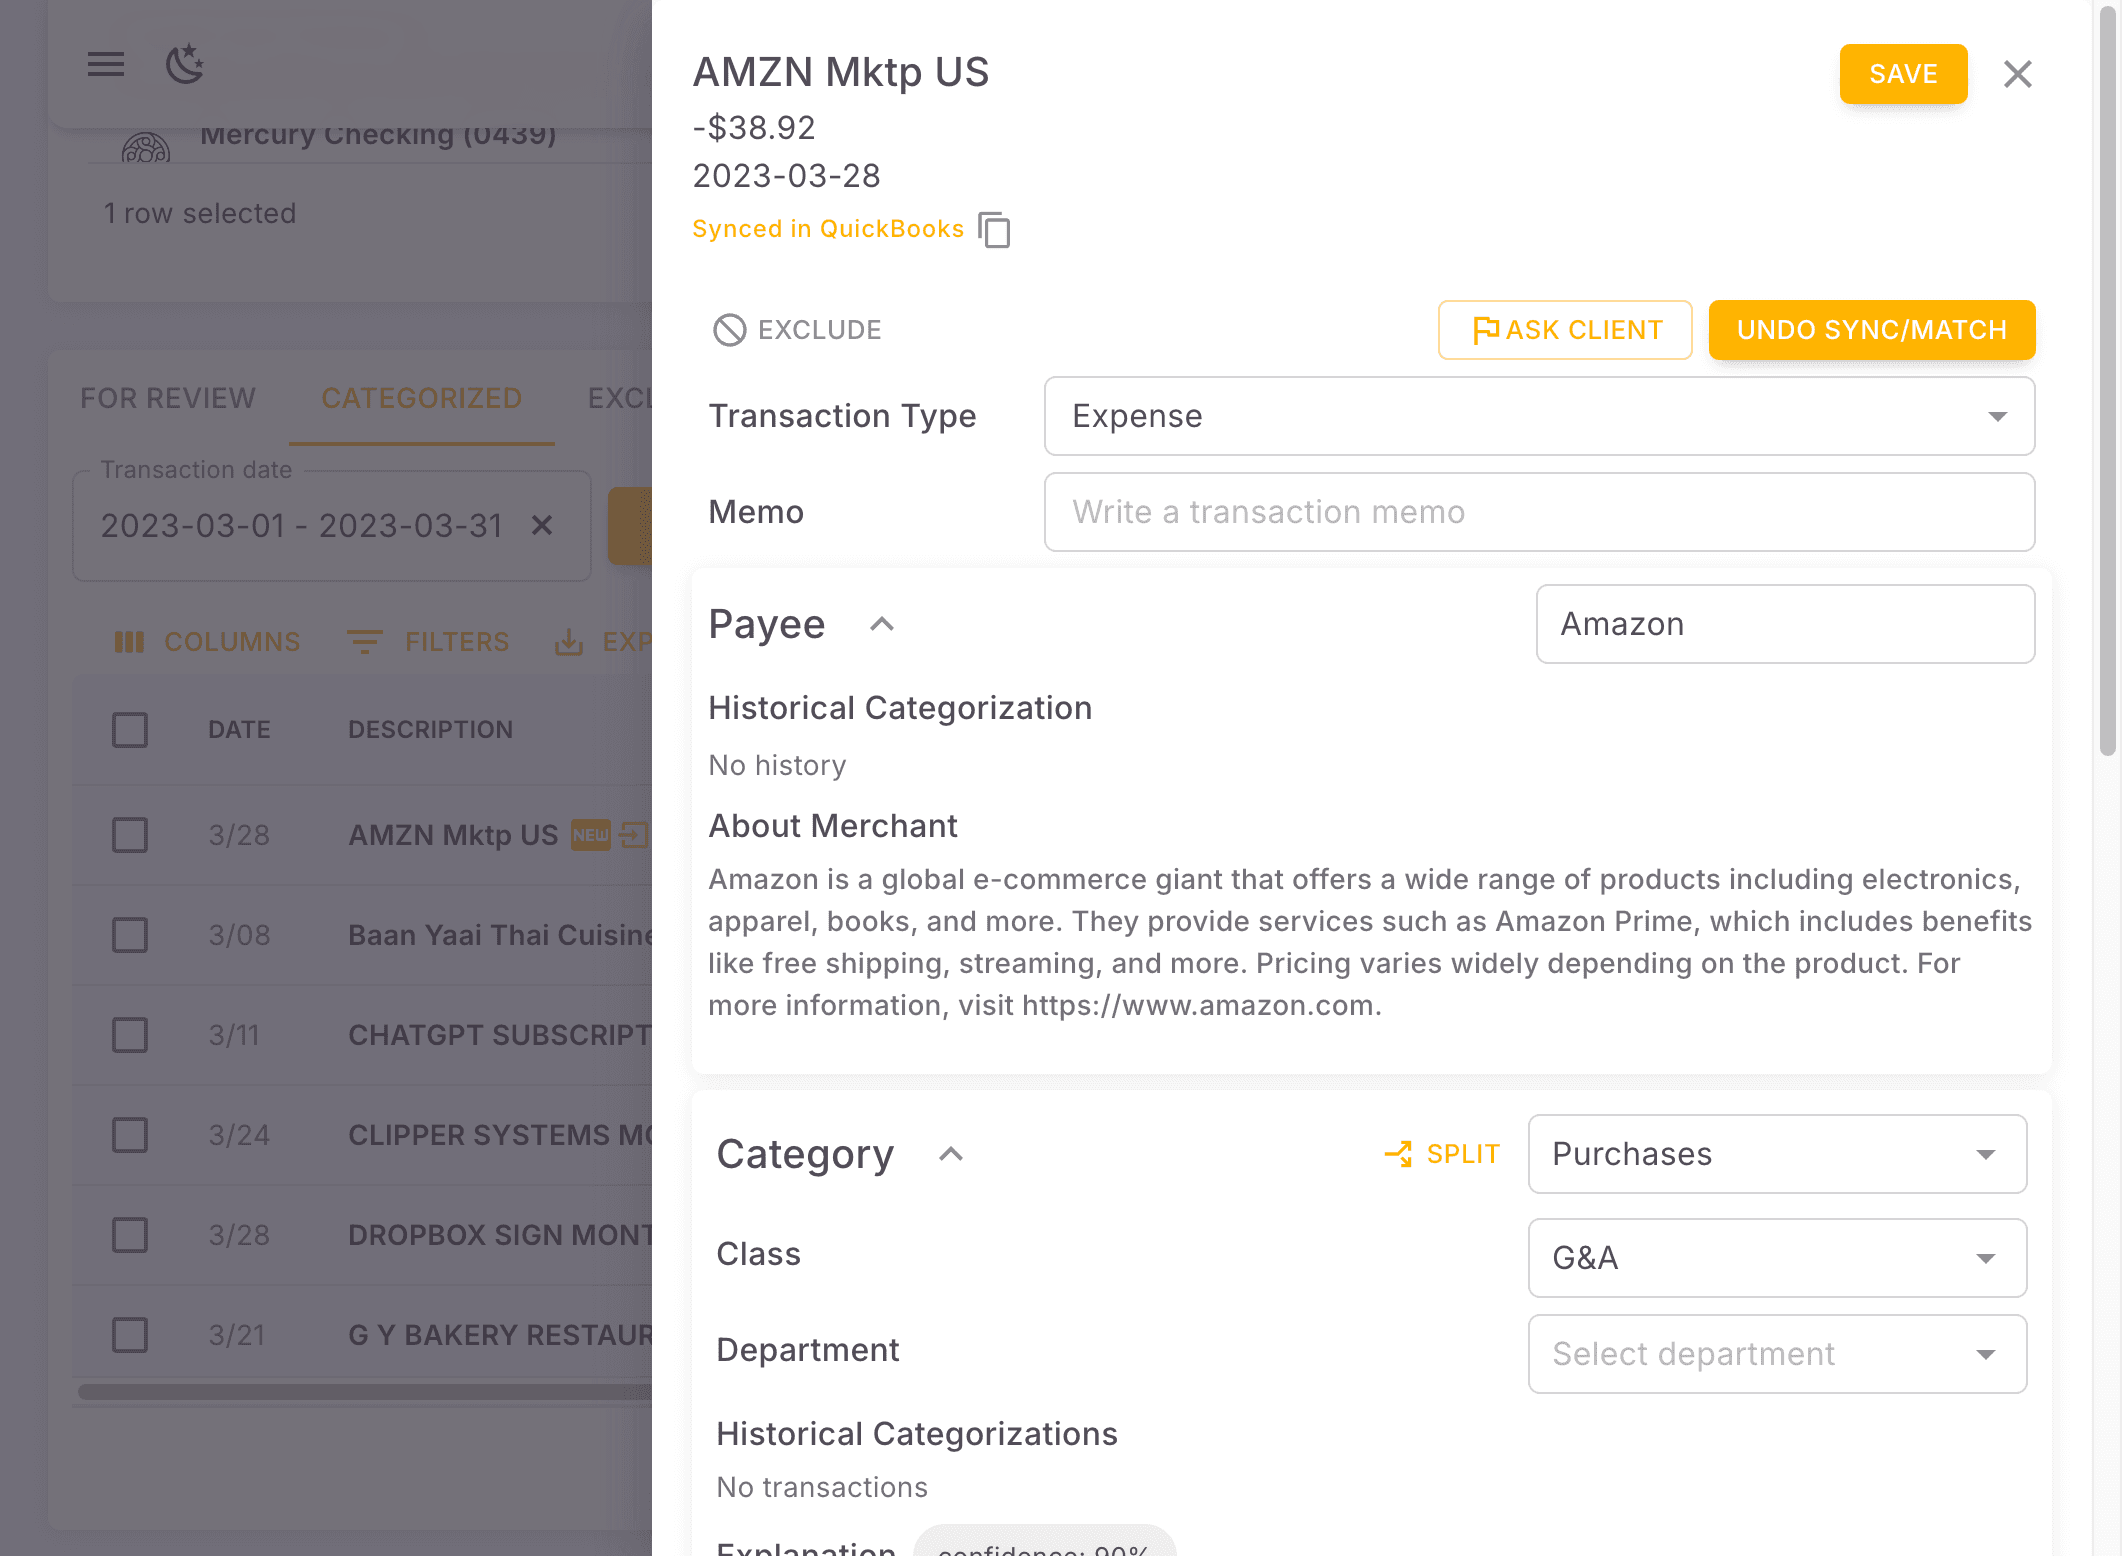Screen dimensions: 2122x1556
Task: Select the checkbox next to DROPBOX SIGN
Action: coord(130,1235)
